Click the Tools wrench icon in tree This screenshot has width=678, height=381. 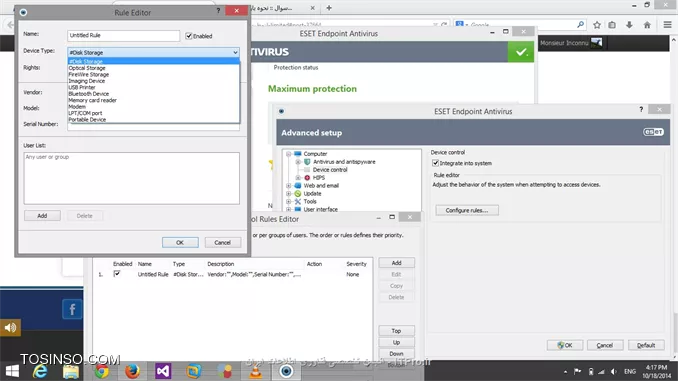[x=297, y=202]
